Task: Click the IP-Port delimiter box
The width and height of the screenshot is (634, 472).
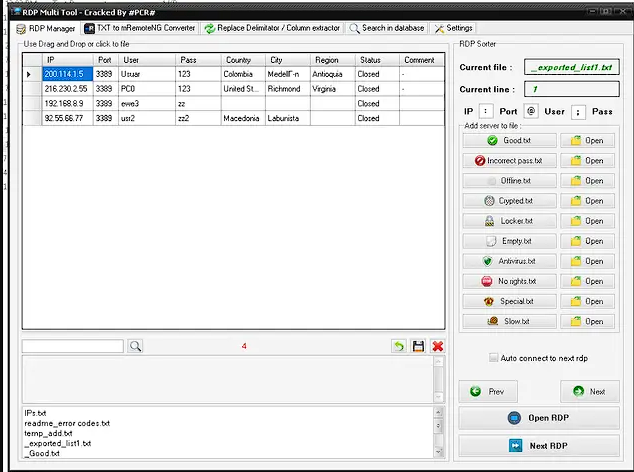Action: click(x=486, y=111)
